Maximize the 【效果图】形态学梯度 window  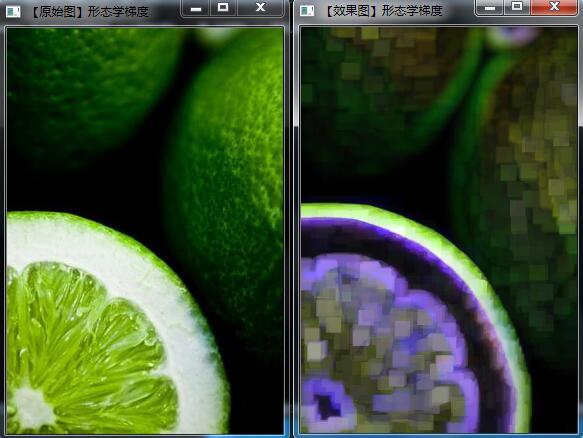click(517, 7)
